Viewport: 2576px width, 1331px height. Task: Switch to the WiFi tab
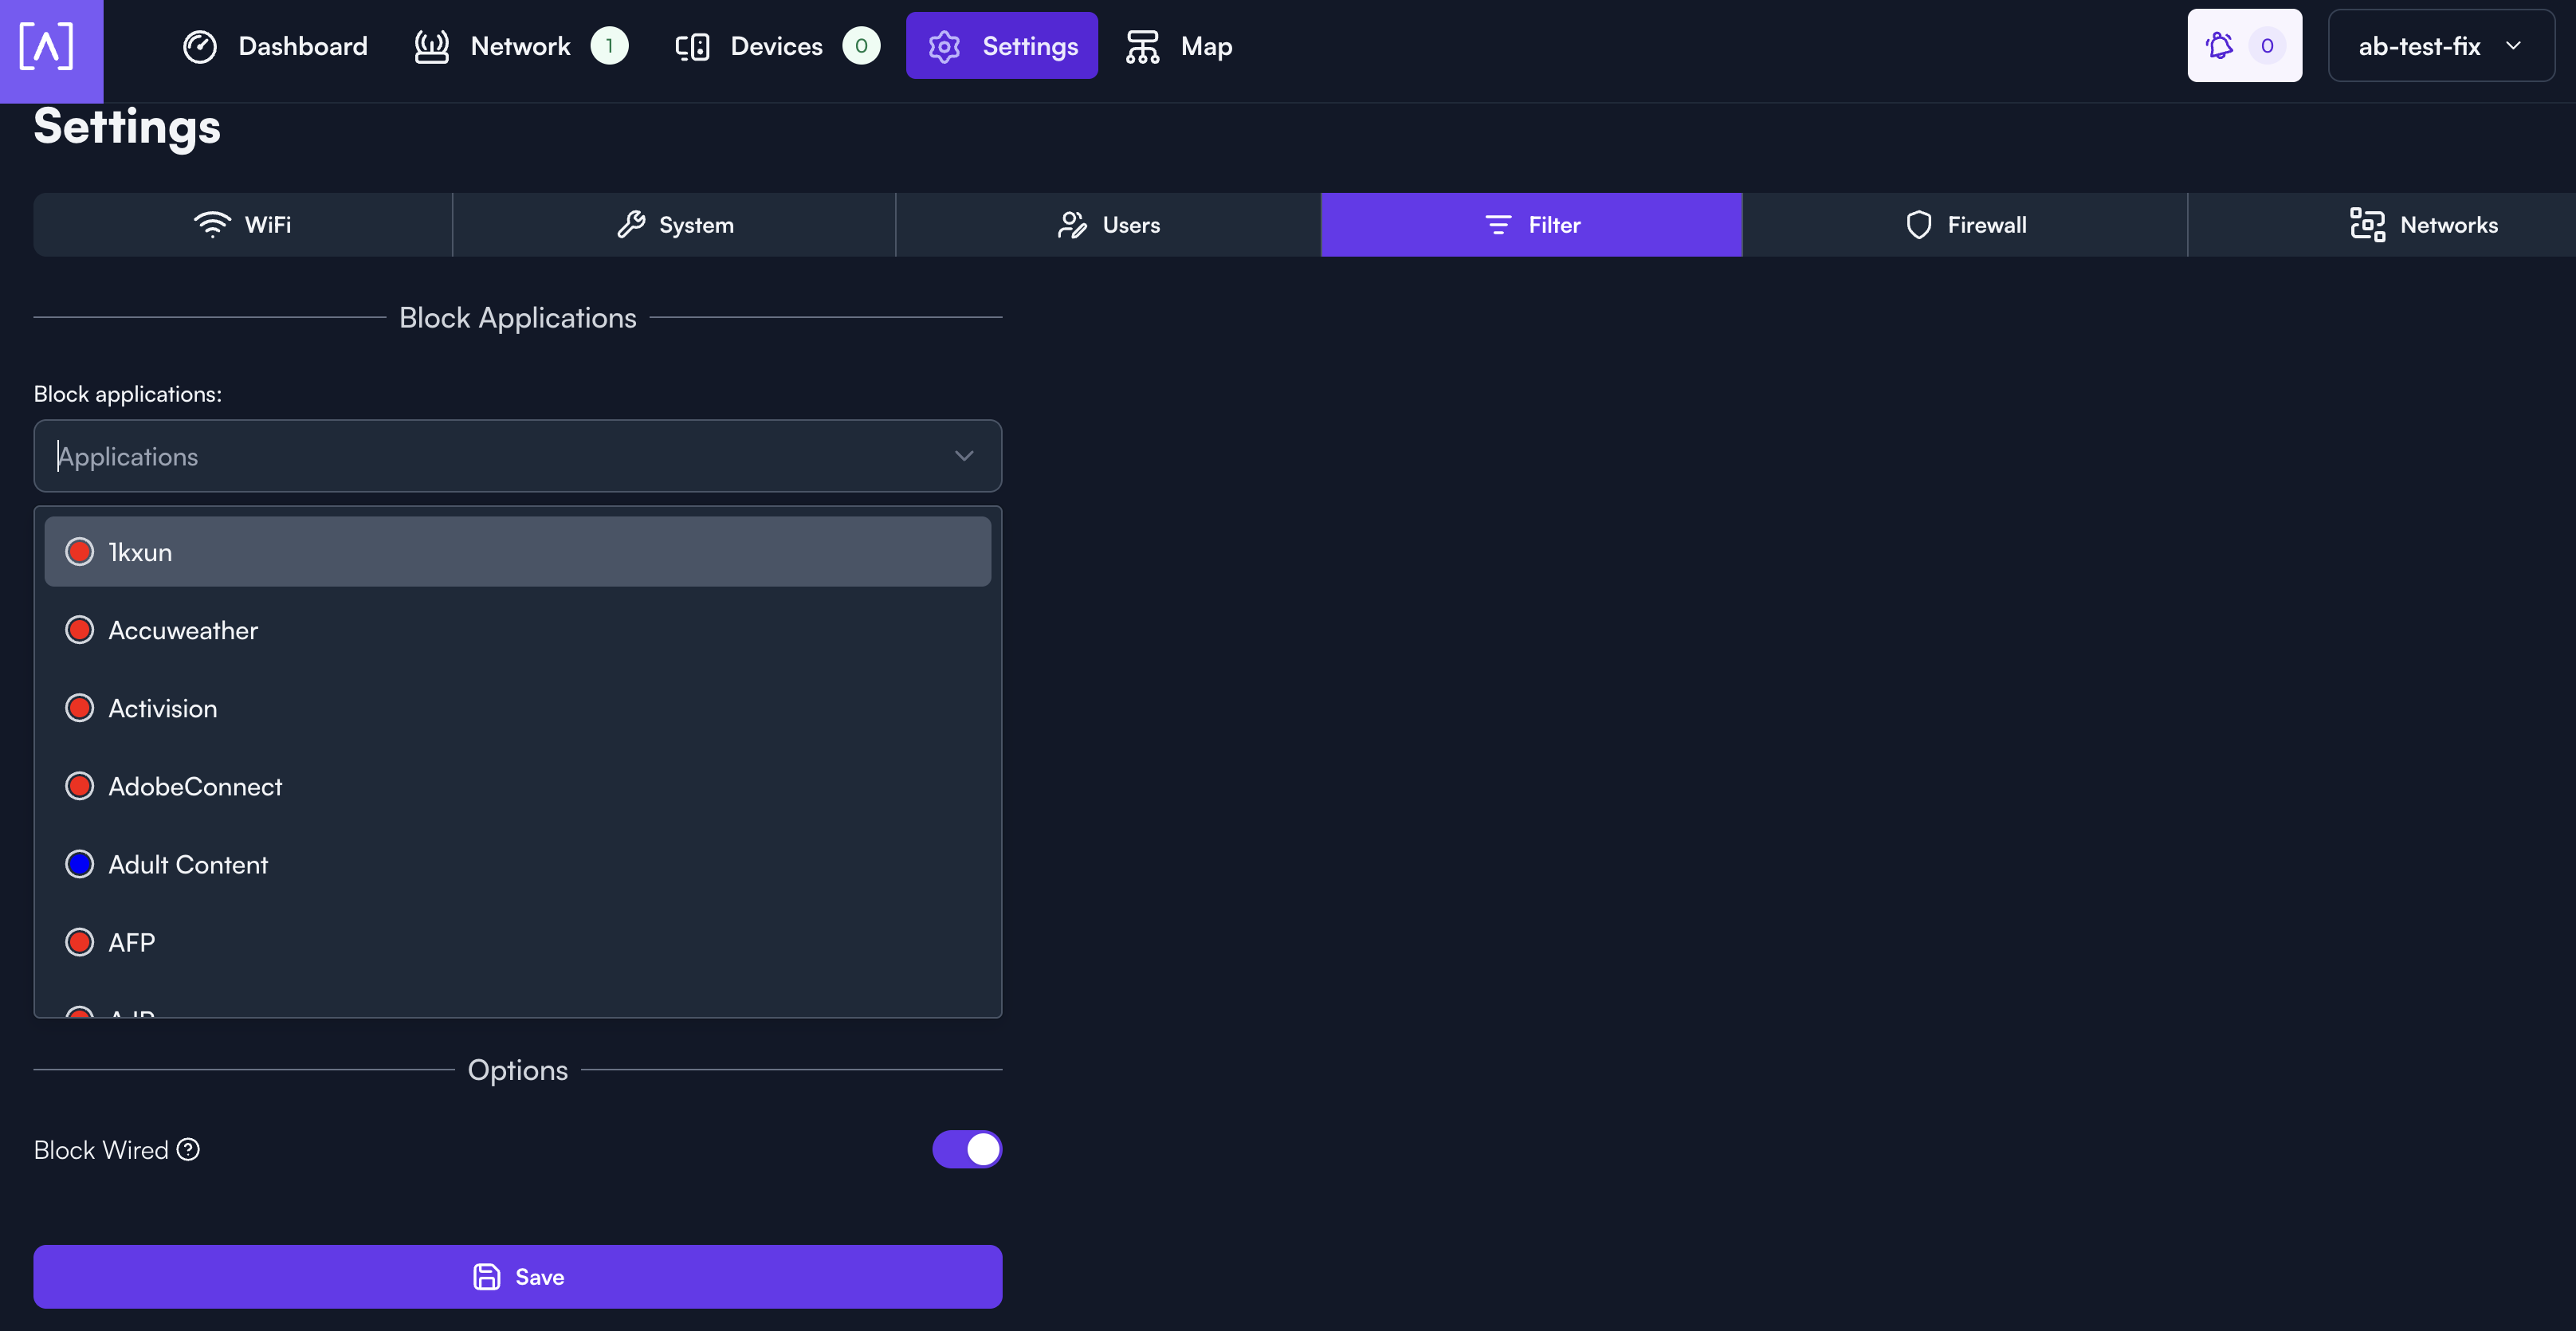point(243,225)
